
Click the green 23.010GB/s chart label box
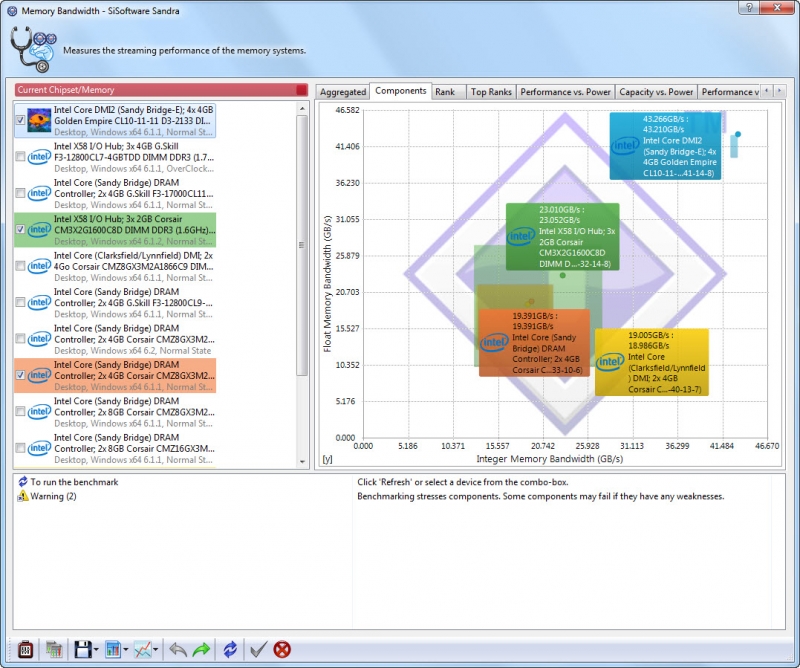pyautogui.click(x=563, y=236)
